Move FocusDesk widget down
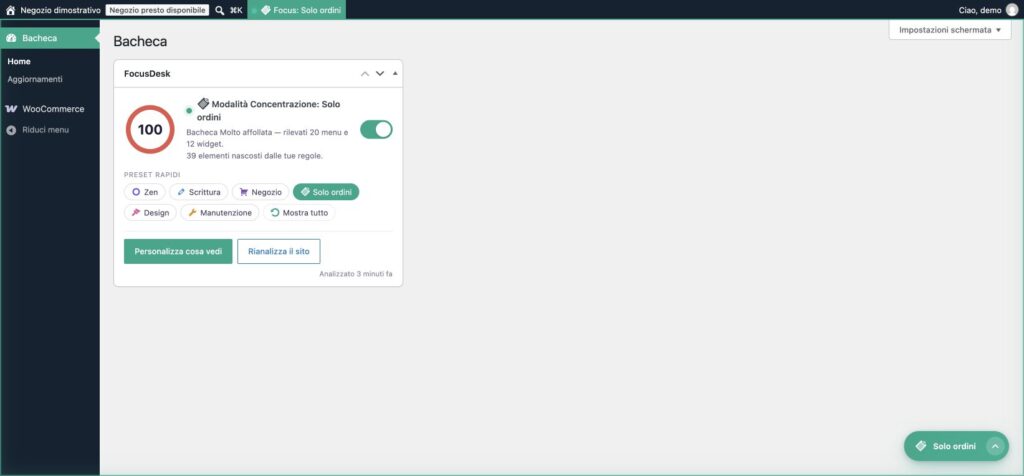Screen dimensions: 1024x476 [380, 74]
